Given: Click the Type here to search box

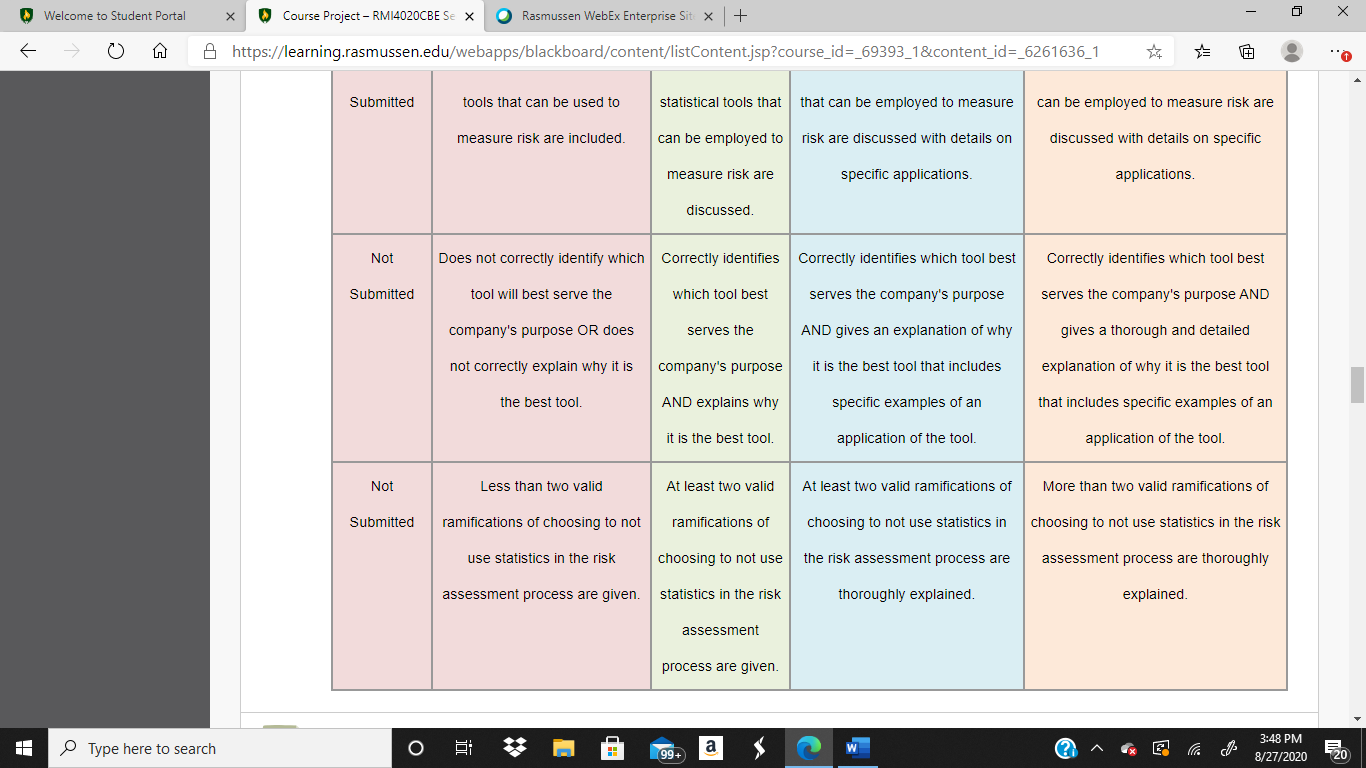Looking at the screenshot, I should point(220,748).
